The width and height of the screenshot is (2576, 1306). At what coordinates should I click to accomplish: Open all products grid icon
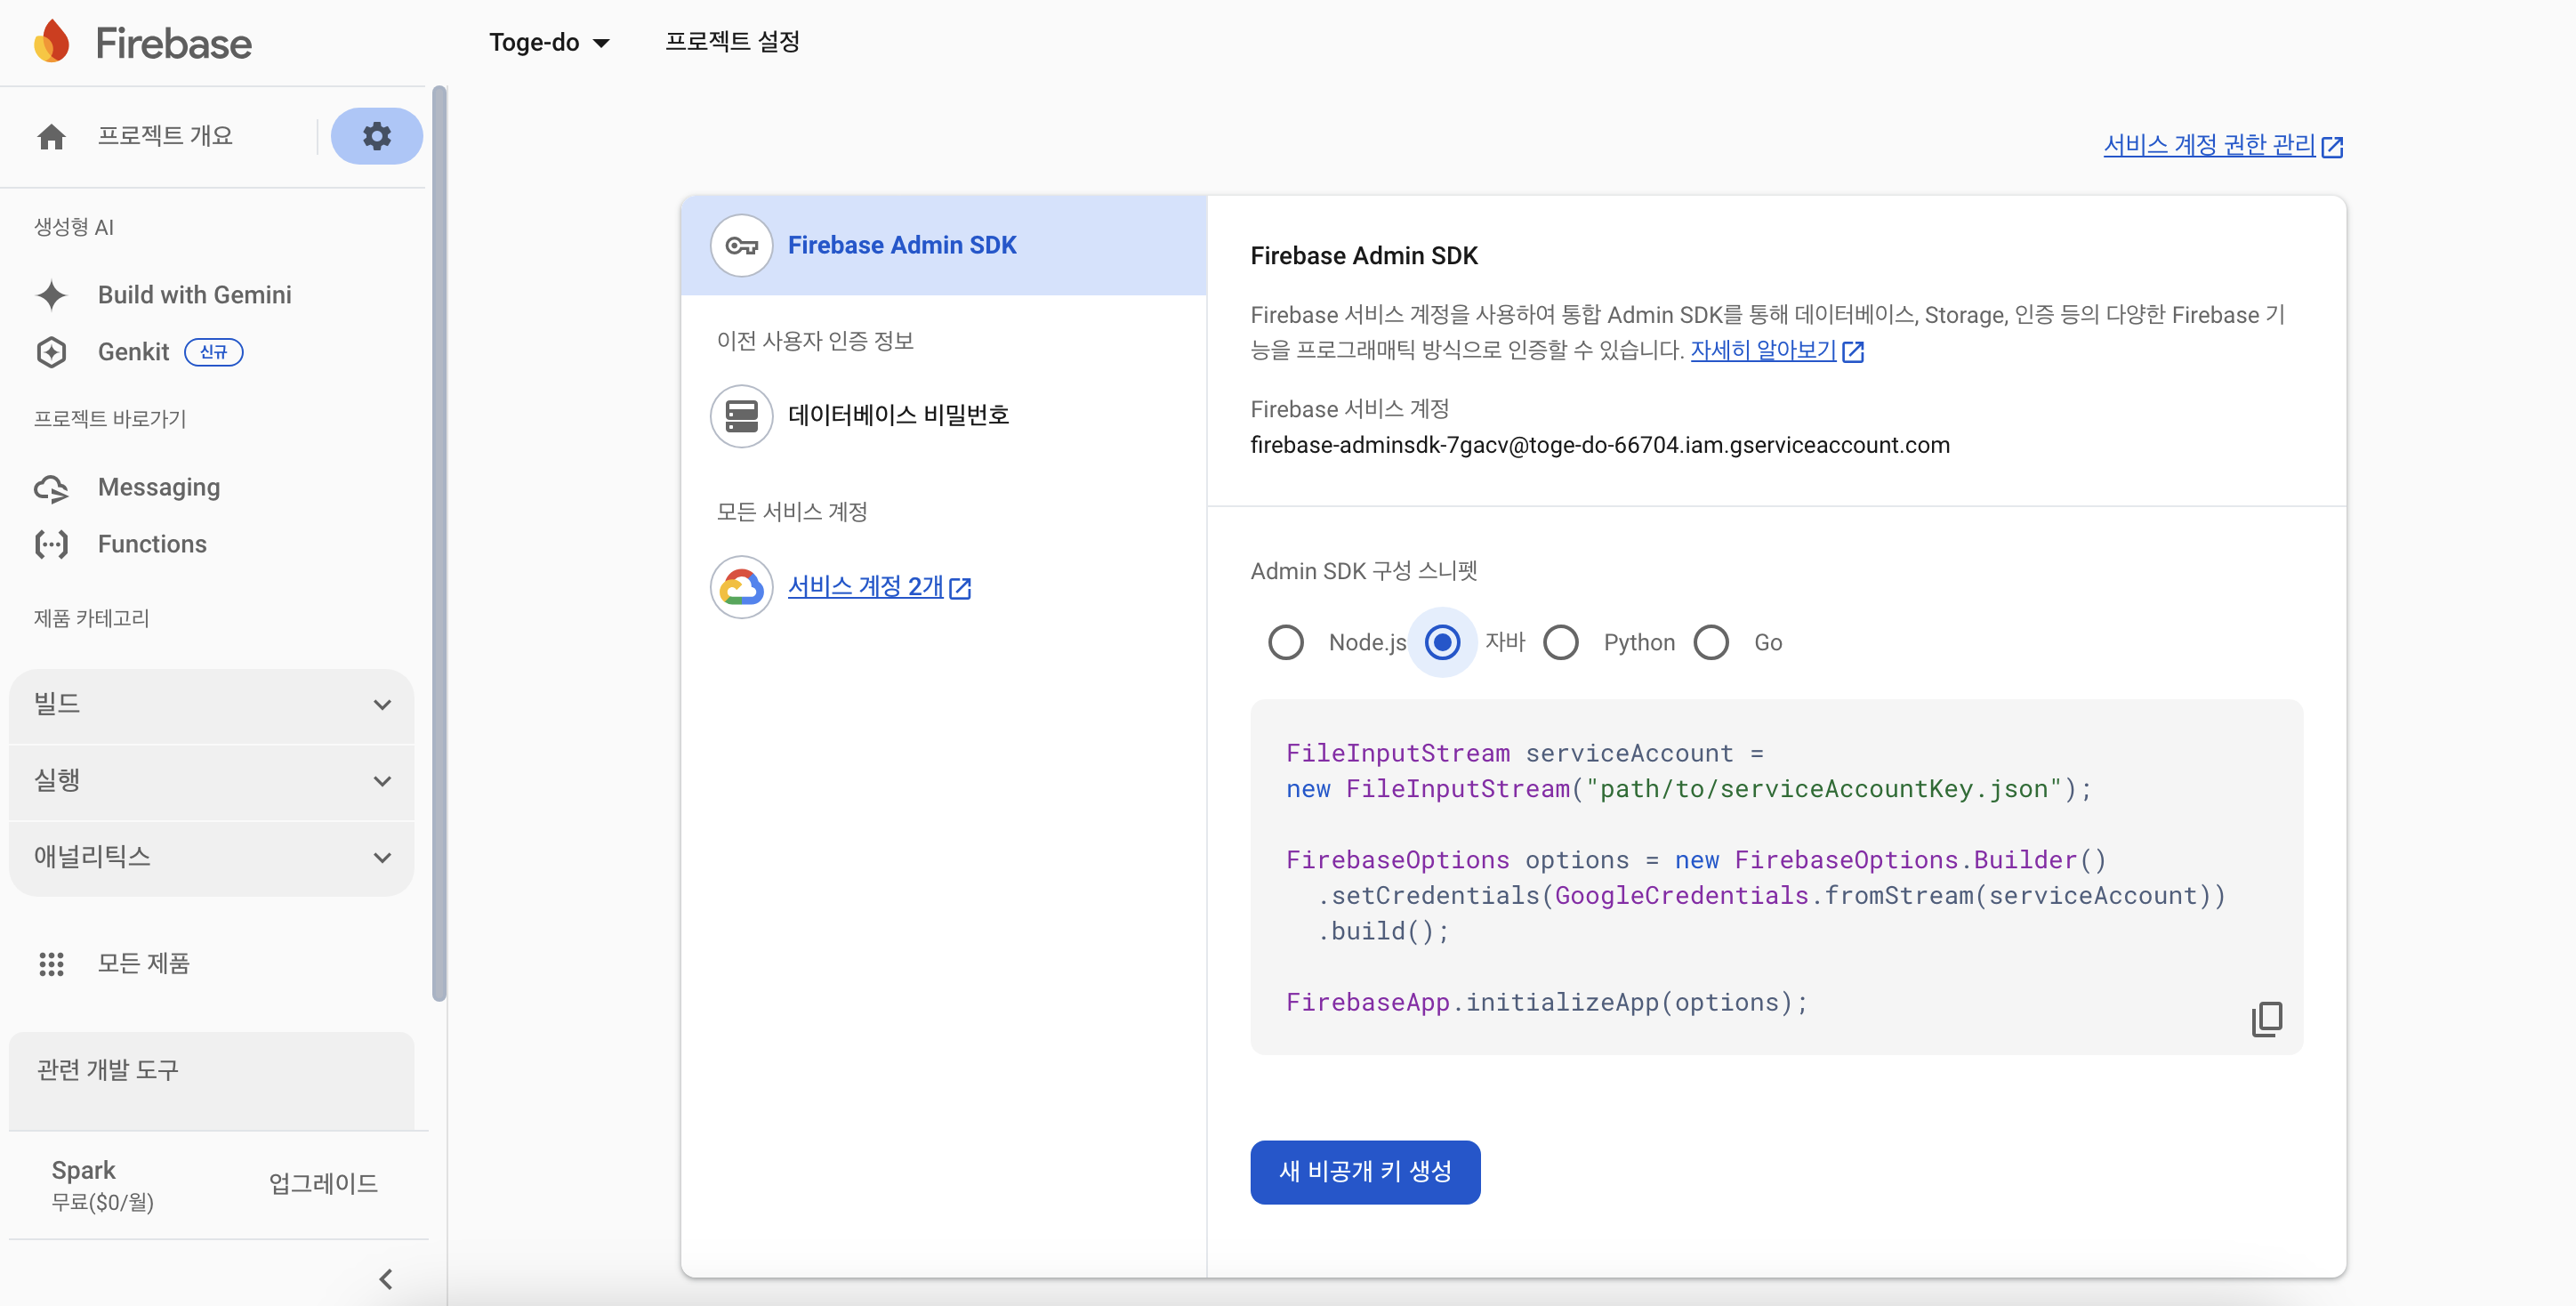pyautogui.click(x=51, y=963)
